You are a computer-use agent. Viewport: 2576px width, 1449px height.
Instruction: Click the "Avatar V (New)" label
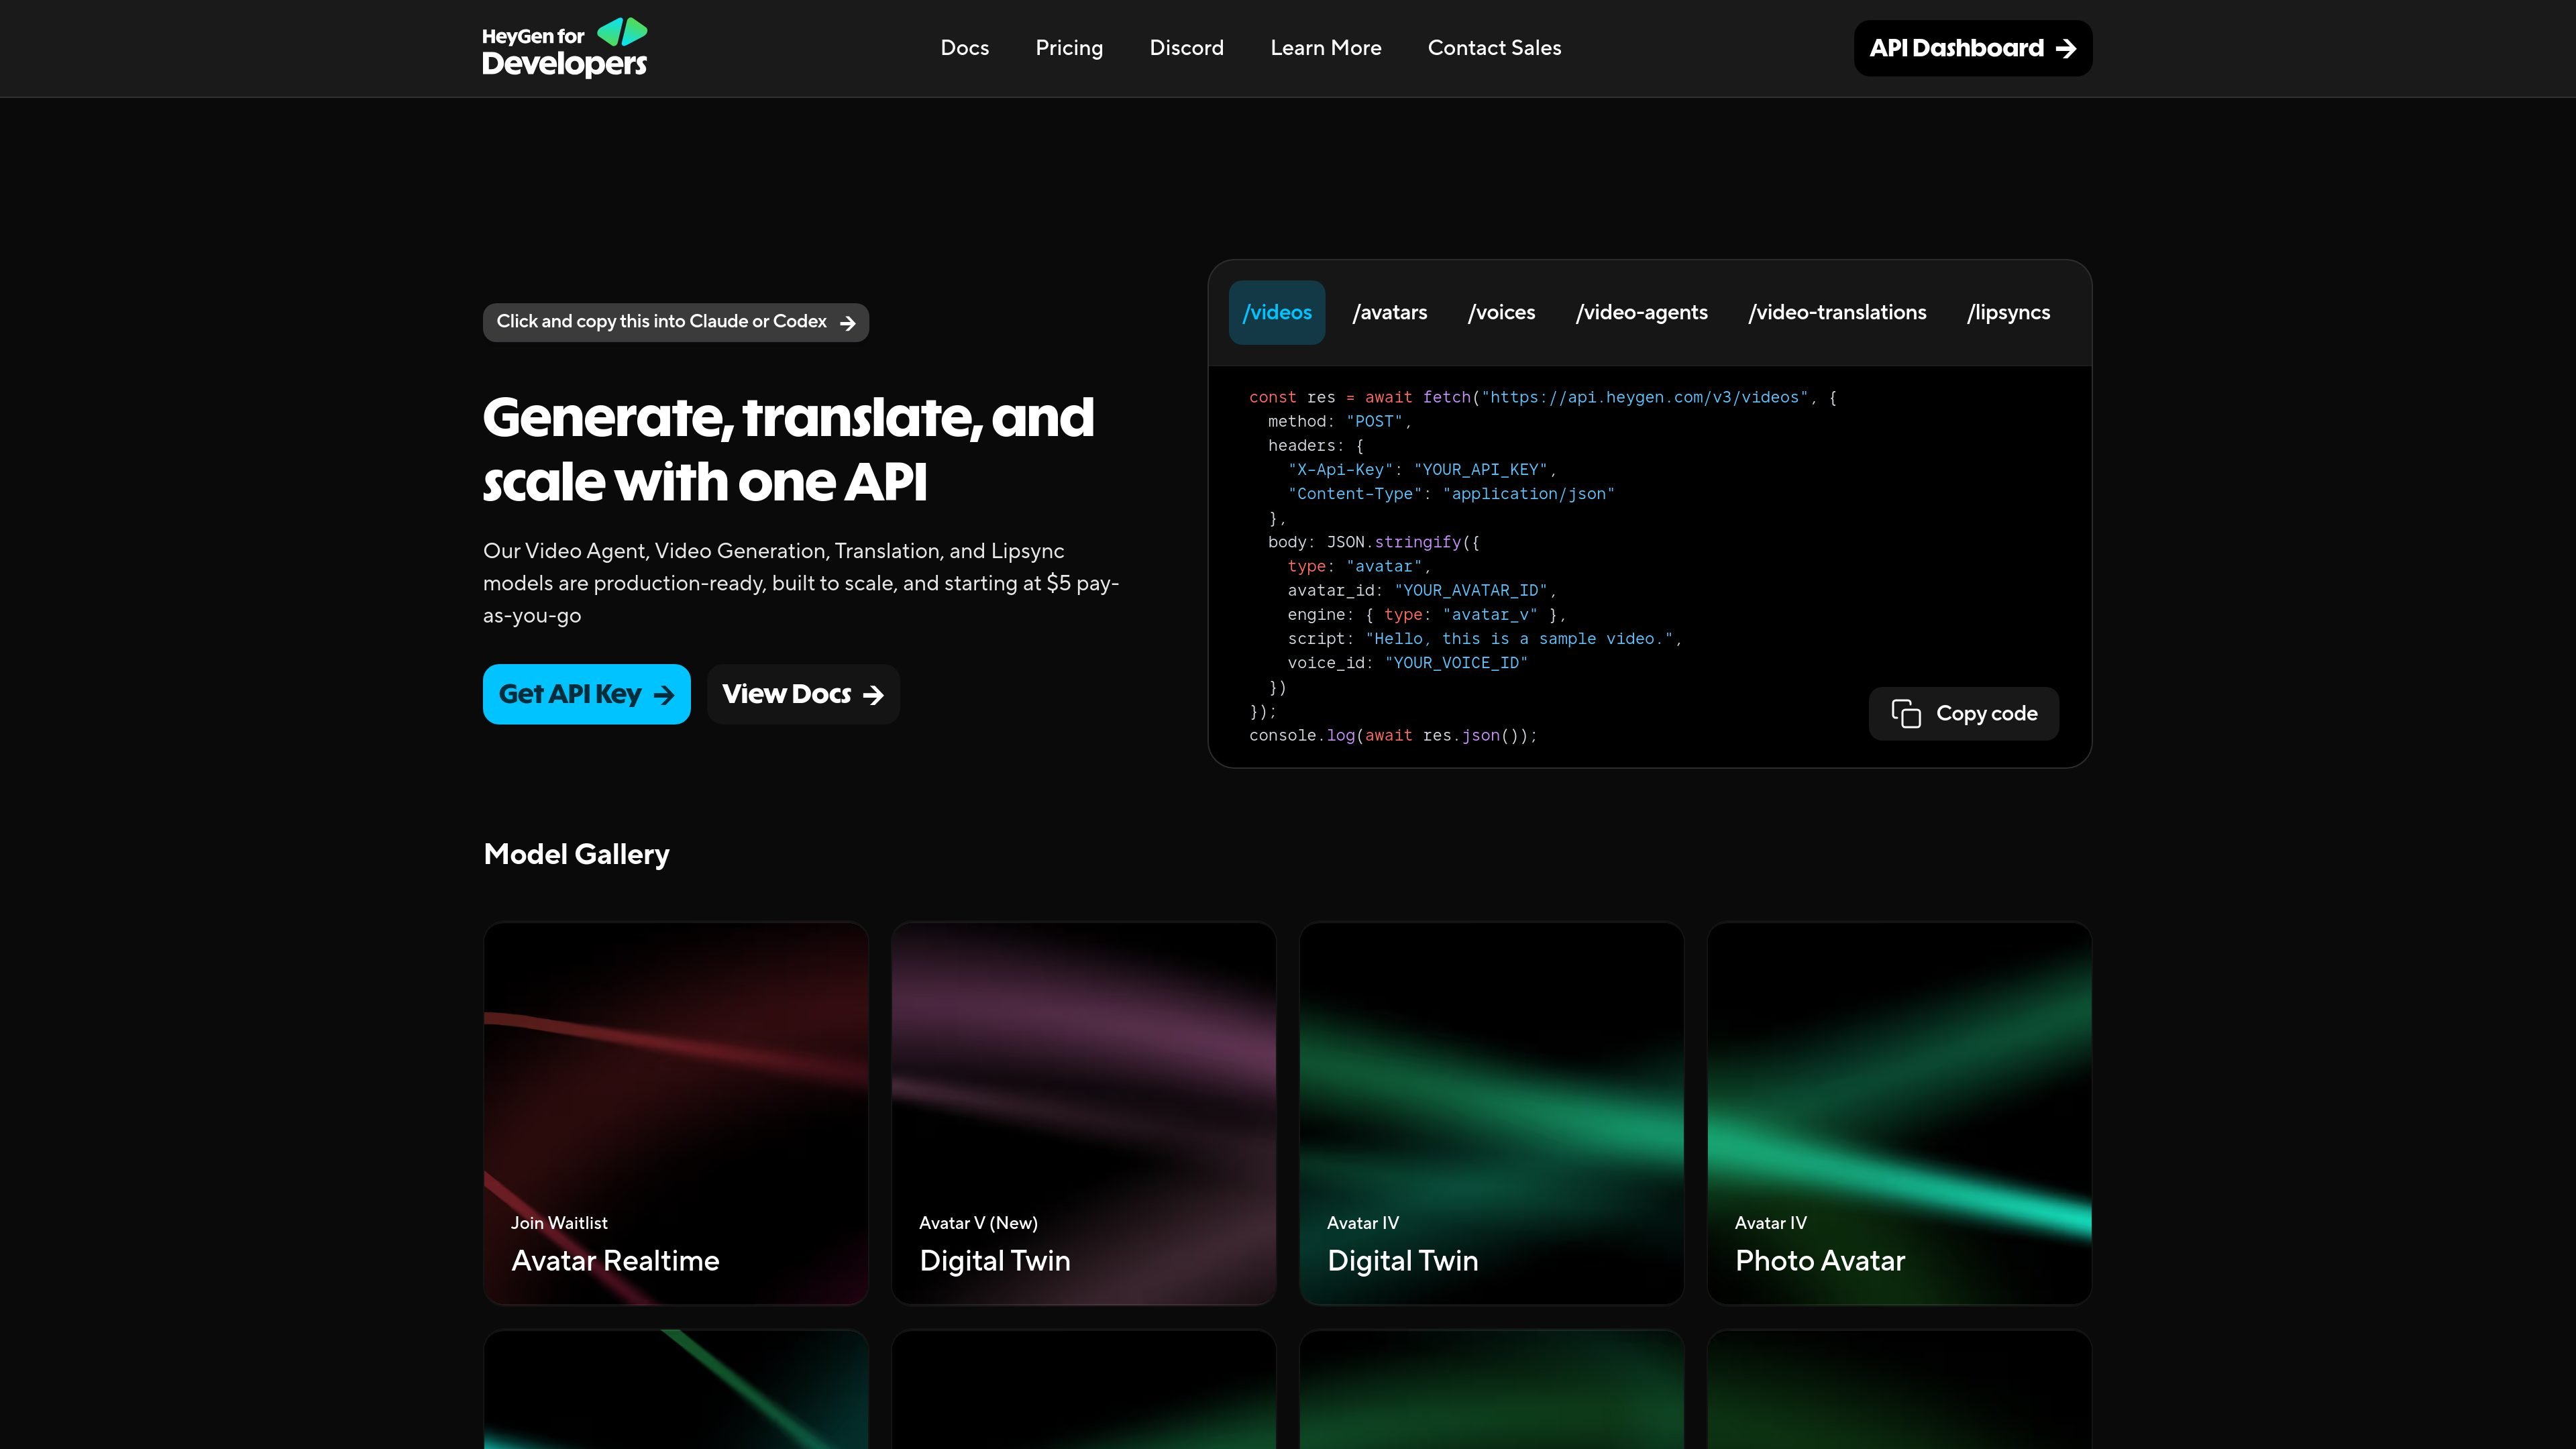coord(978,1223)
